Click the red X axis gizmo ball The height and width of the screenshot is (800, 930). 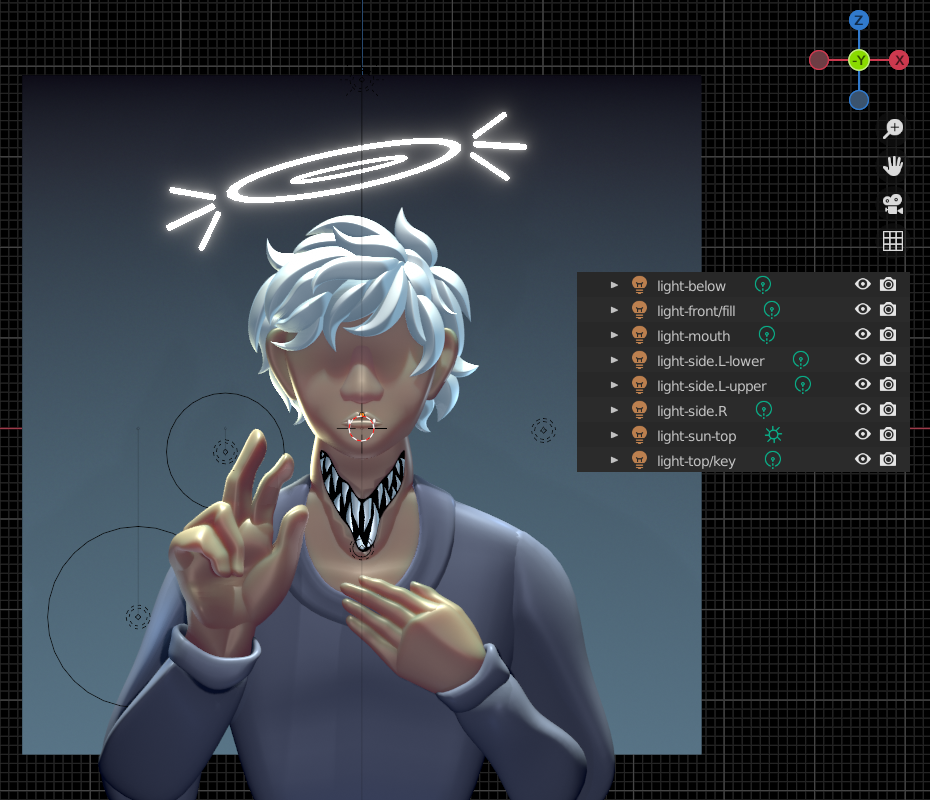[x=899, y=60]
